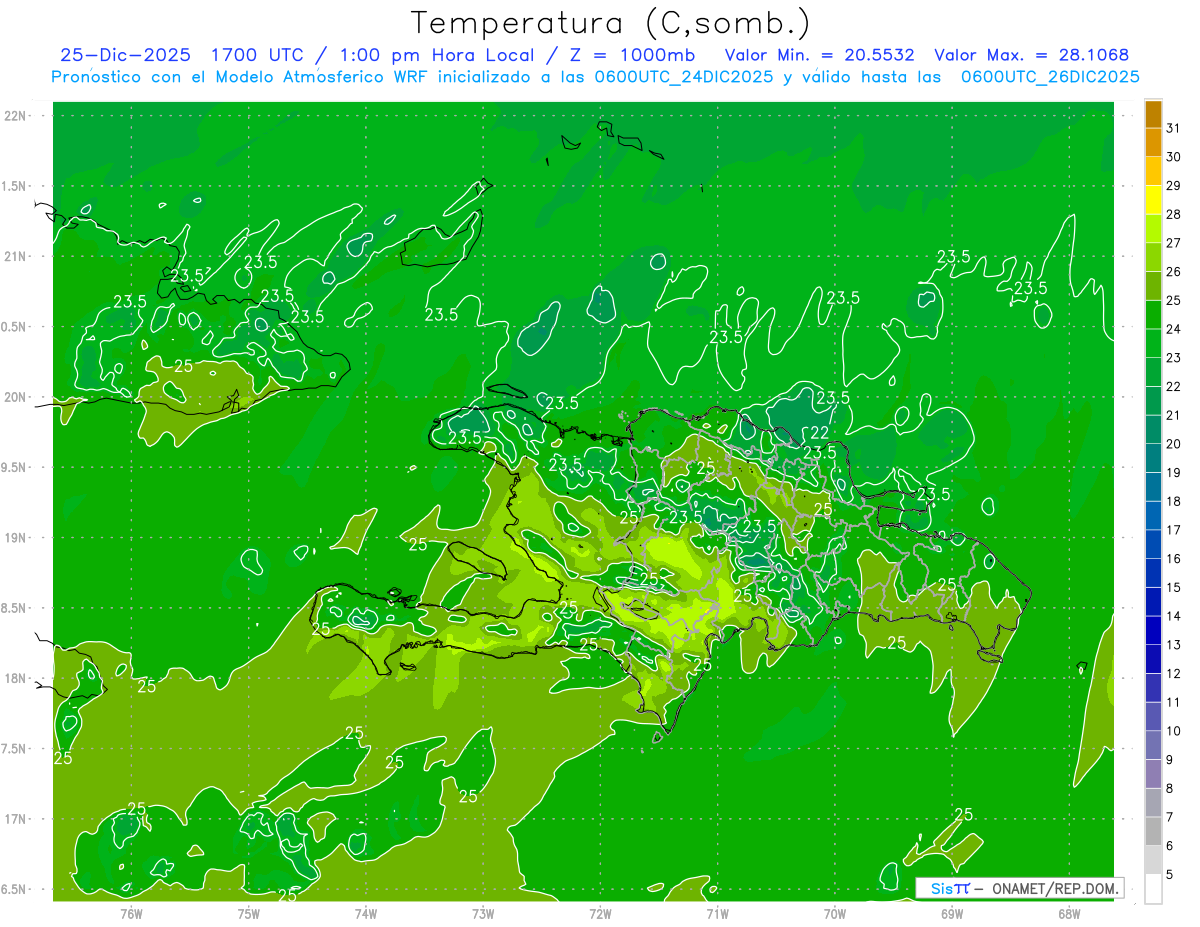Click the '1700 UTC' time label
The width and height of the screenshot is (1200, 927).
click(260, 55)
